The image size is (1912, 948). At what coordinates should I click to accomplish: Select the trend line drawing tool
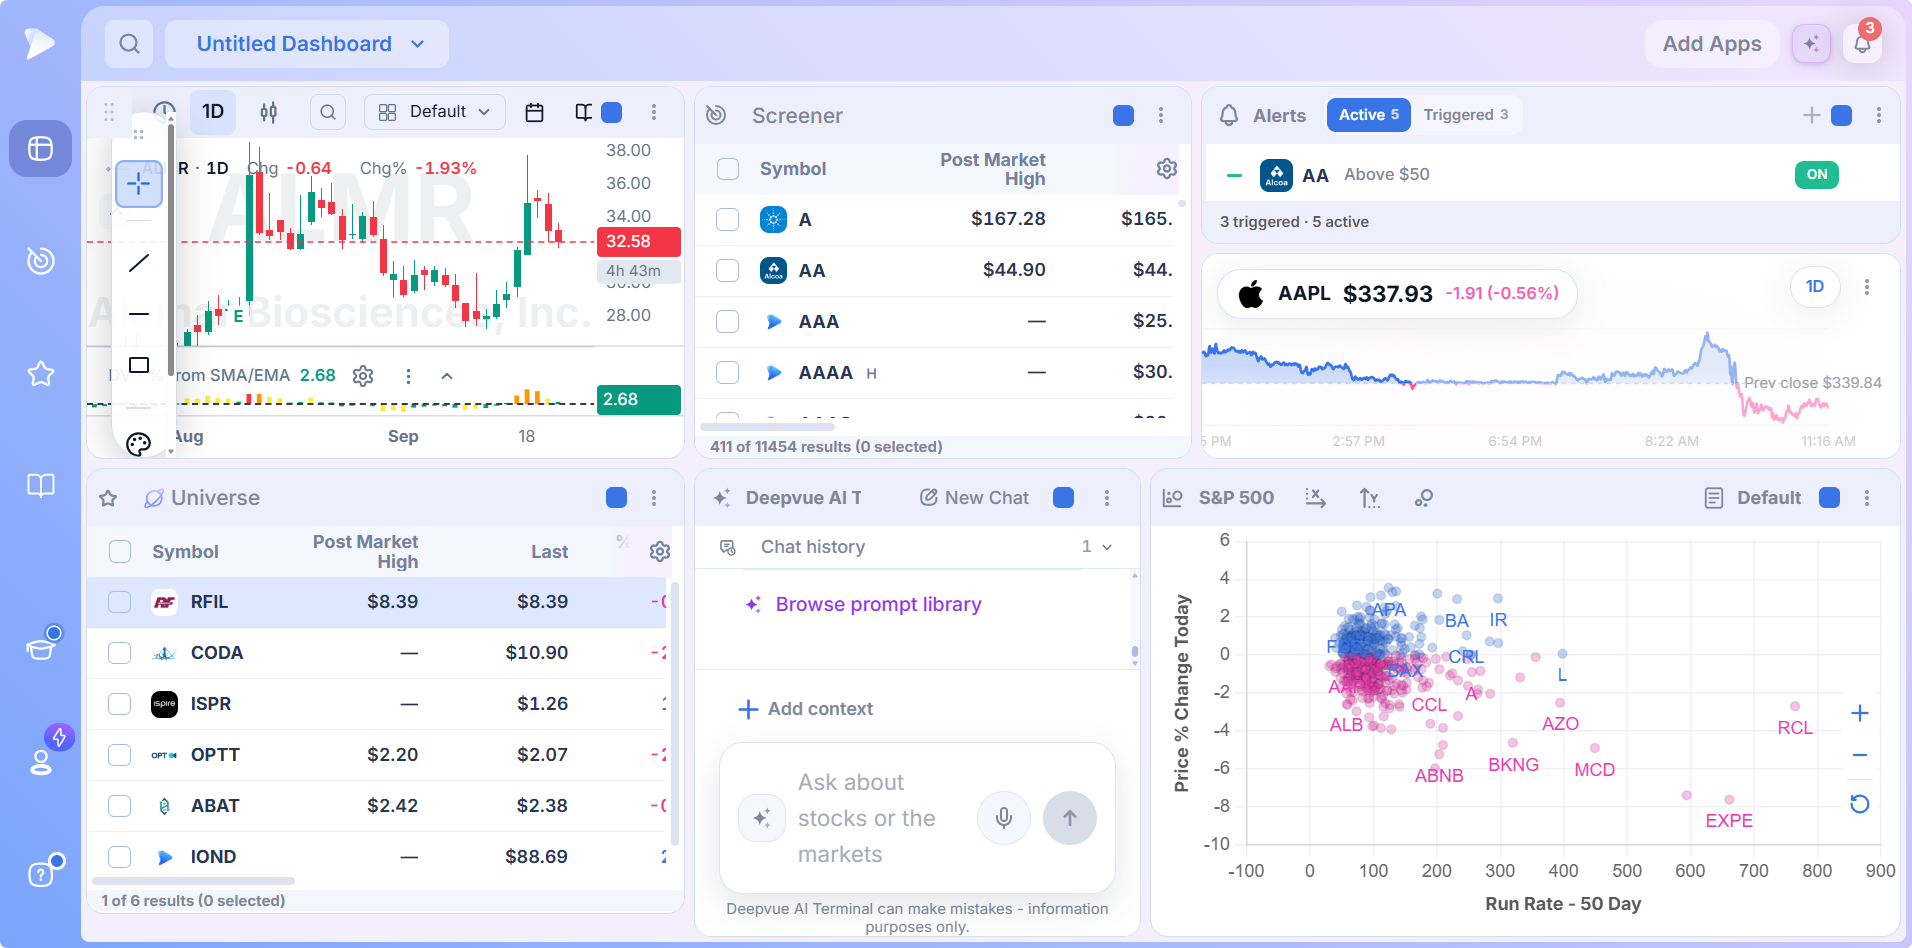coord(139,263)
